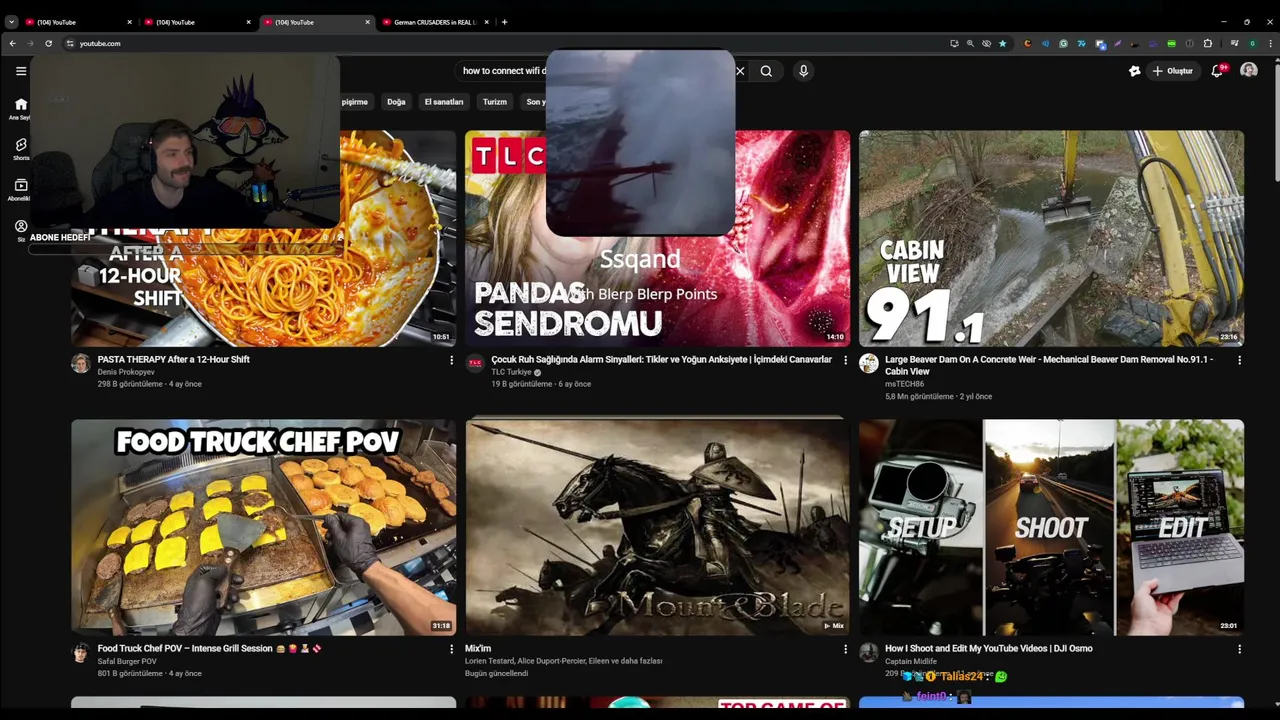
Task: Select the El sanatları filter chip
Action: point(444,102)
